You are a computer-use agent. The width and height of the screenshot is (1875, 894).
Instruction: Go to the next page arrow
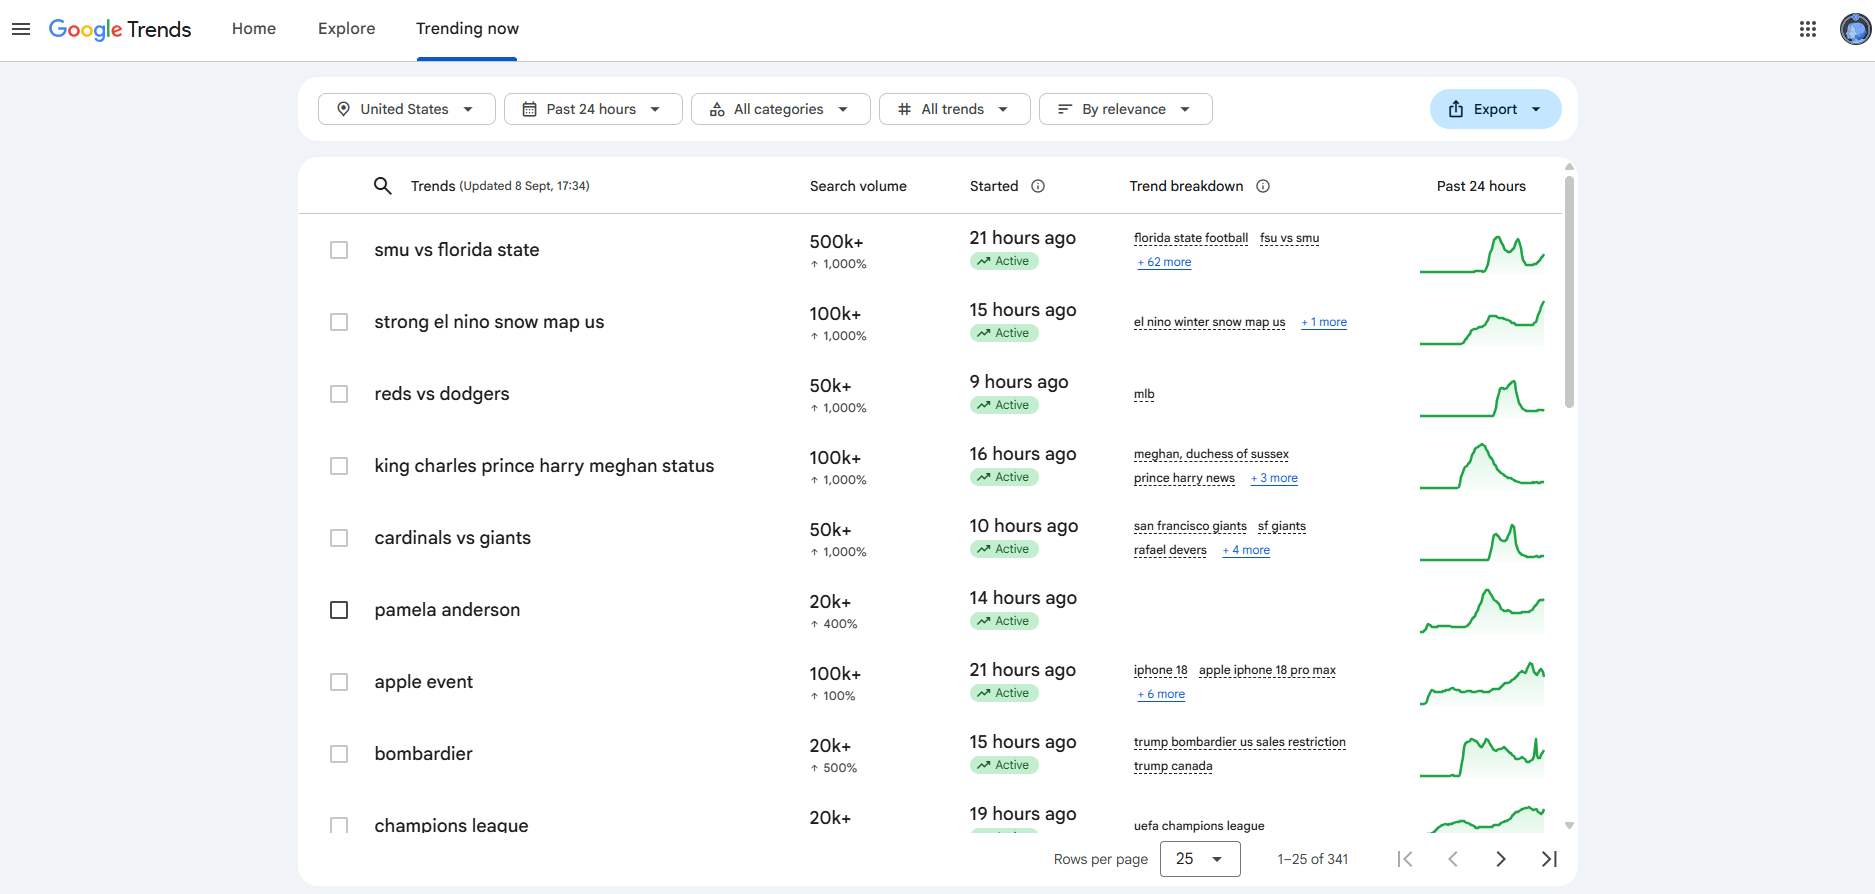(x=1501, y=859)
